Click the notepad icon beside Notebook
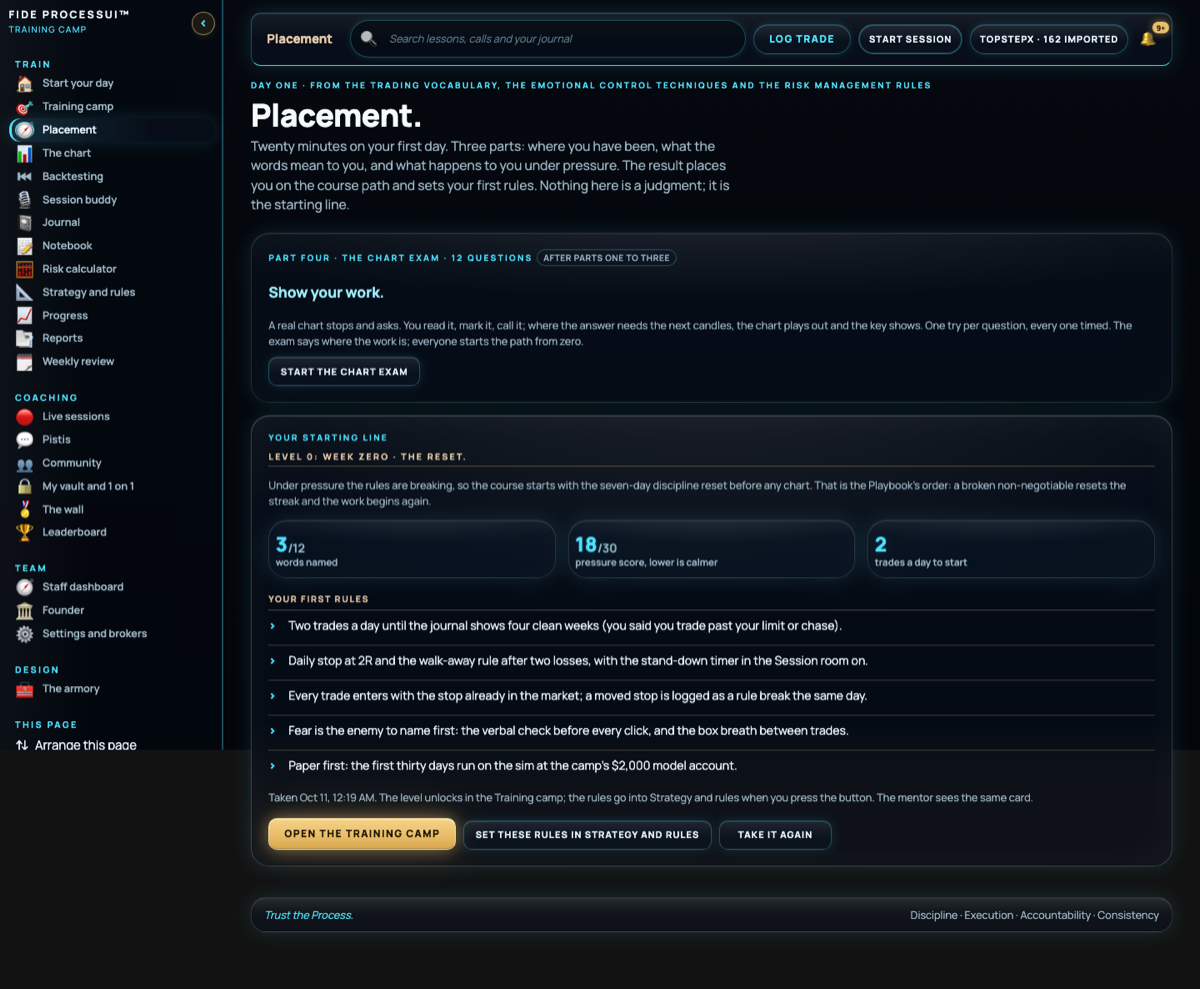The width and height of the screenshot is (1200, 989). (x=25, y=246)
